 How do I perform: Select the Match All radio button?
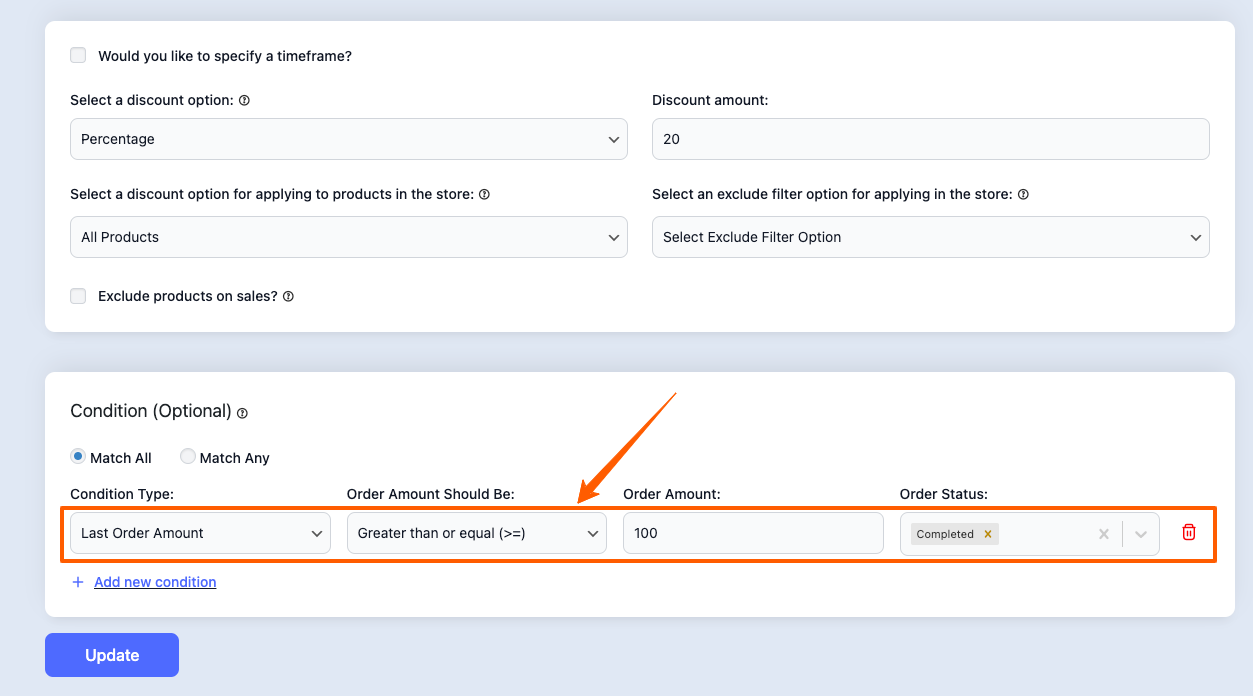78,457
